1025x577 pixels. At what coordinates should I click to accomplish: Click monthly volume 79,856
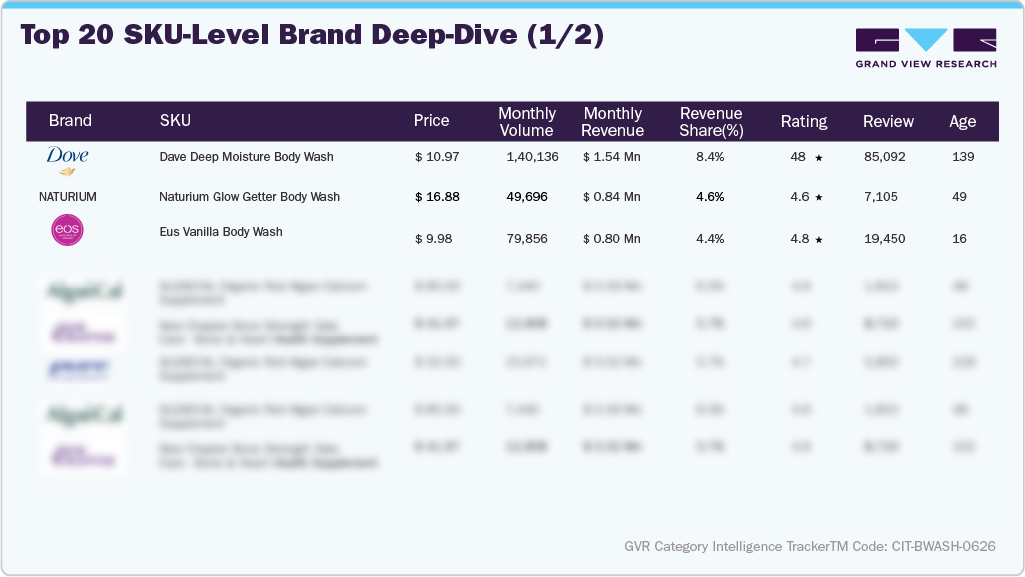click(x=527, y=239)
